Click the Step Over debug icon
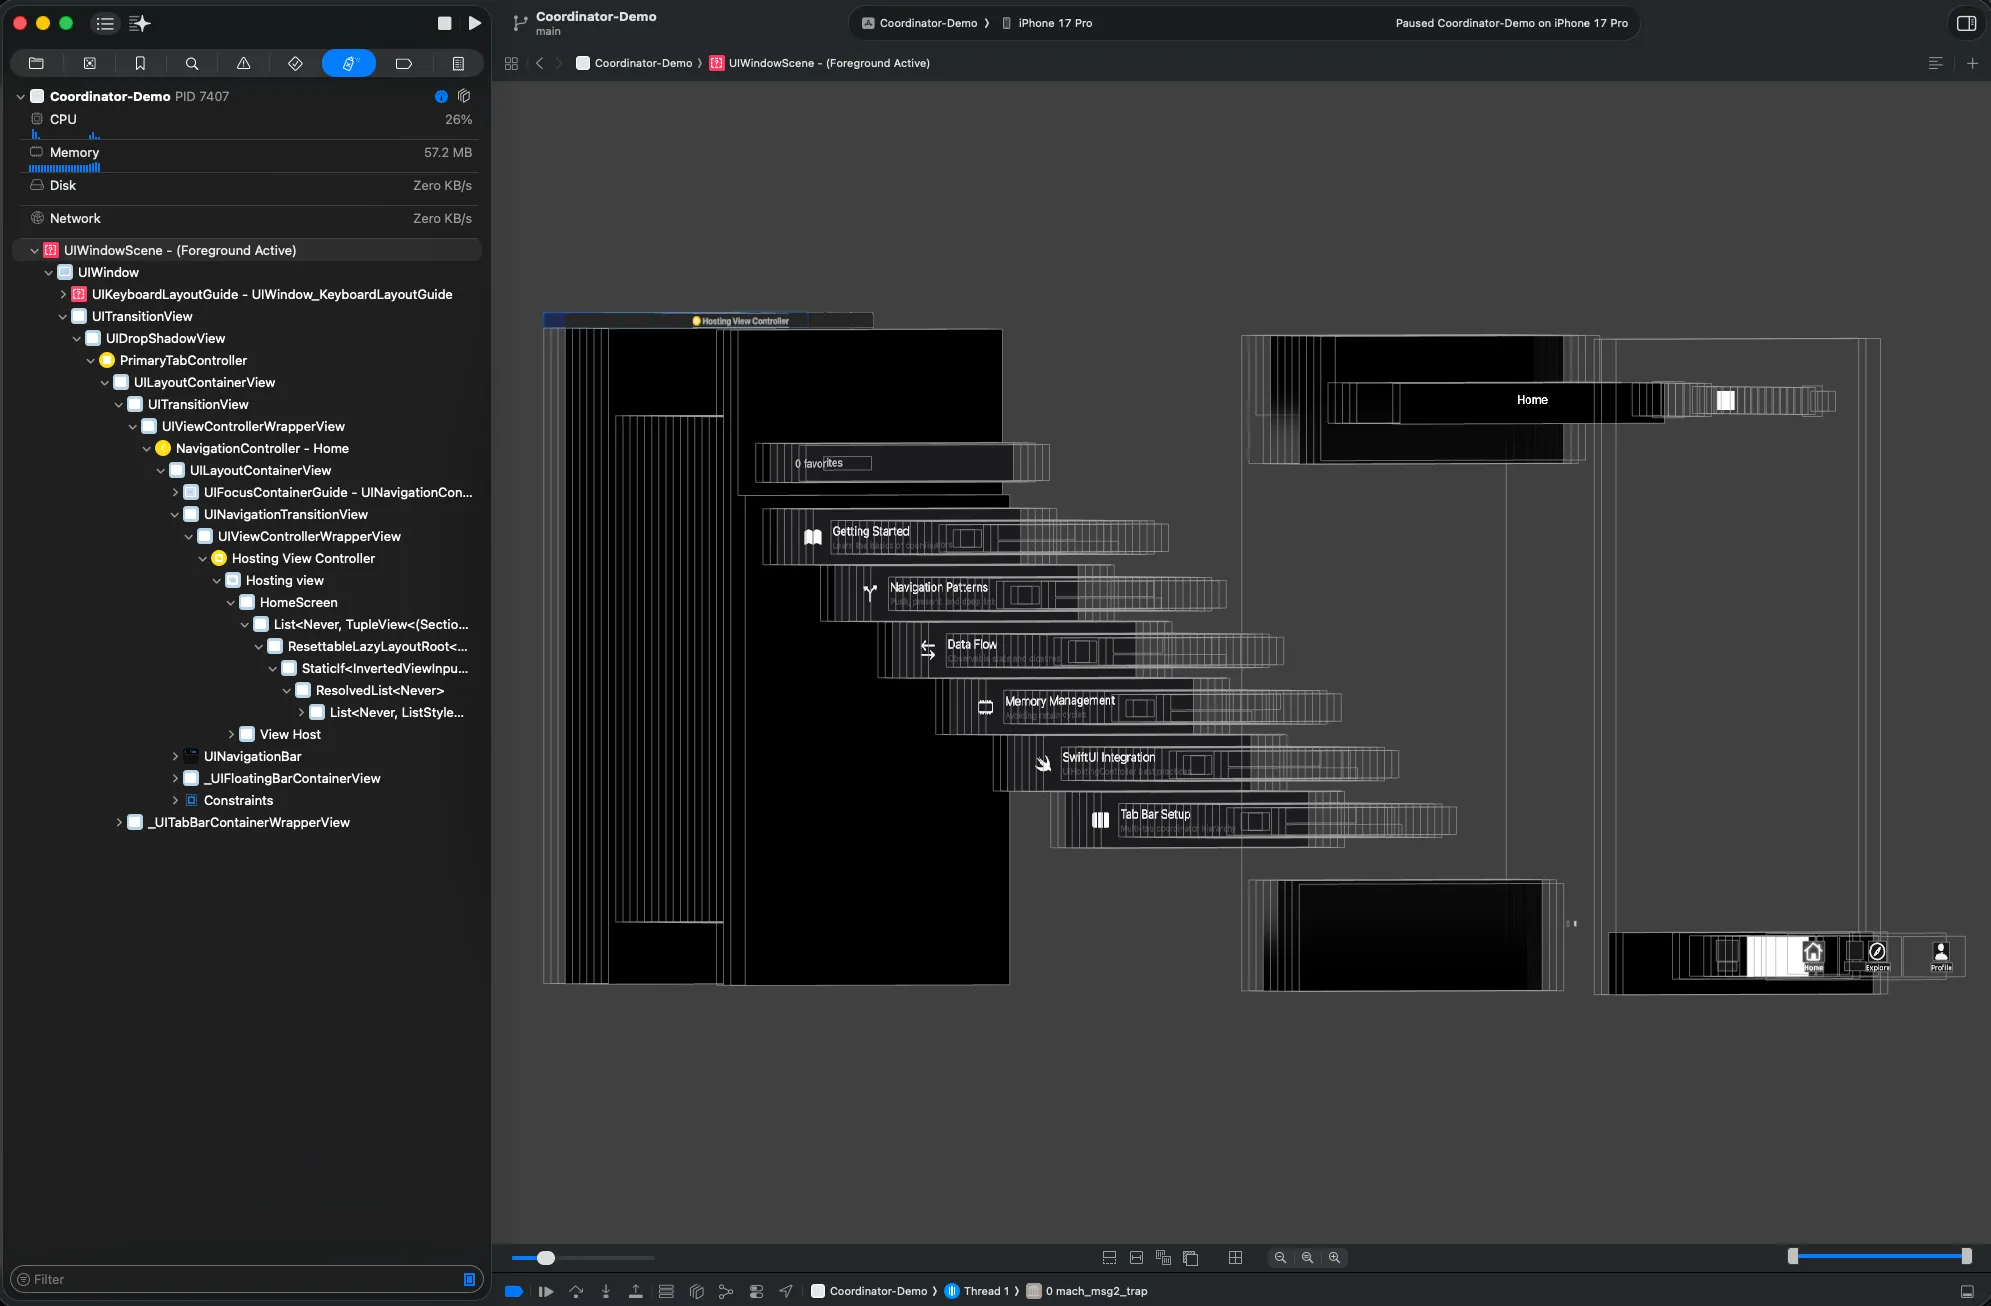 [x=576, y=1291]
